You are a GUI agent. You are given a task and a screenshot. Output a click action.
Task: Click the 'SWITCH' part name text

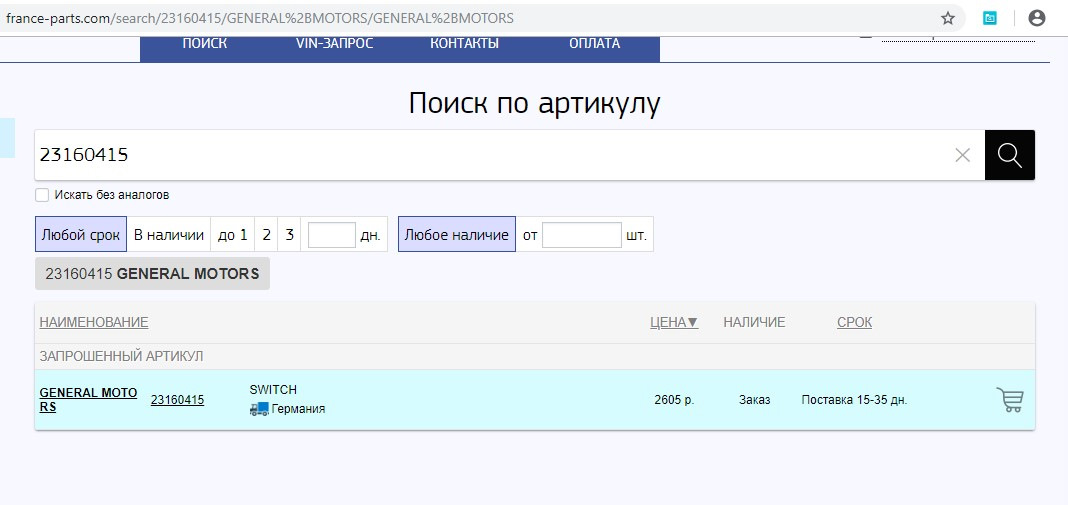[x=273, y=390]
